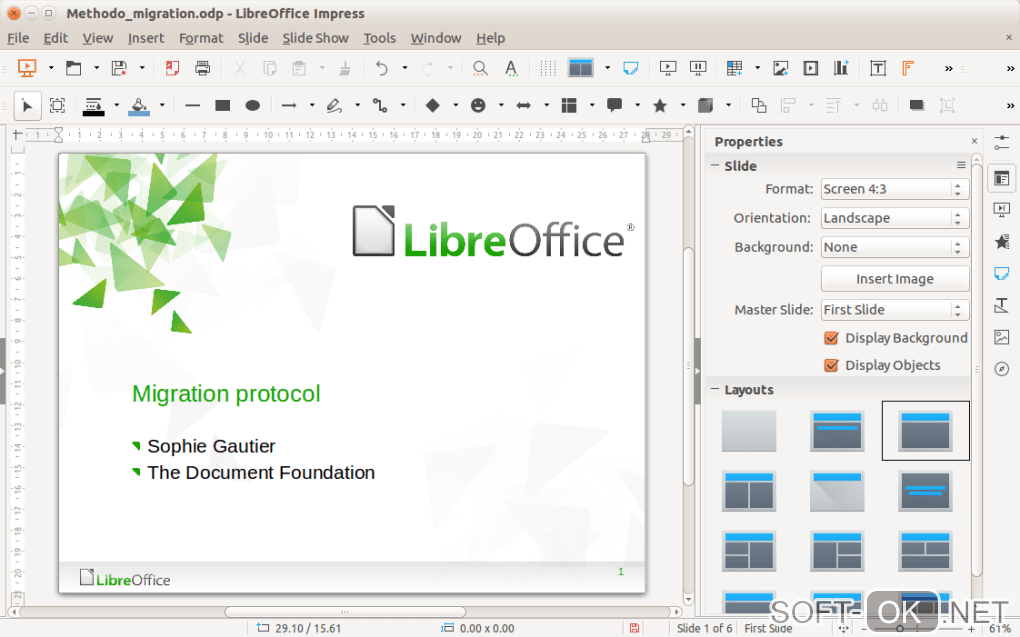Insert a chart icon
Image resolution: width=1020 pixels, height=637 pixels.
(841, 68)
